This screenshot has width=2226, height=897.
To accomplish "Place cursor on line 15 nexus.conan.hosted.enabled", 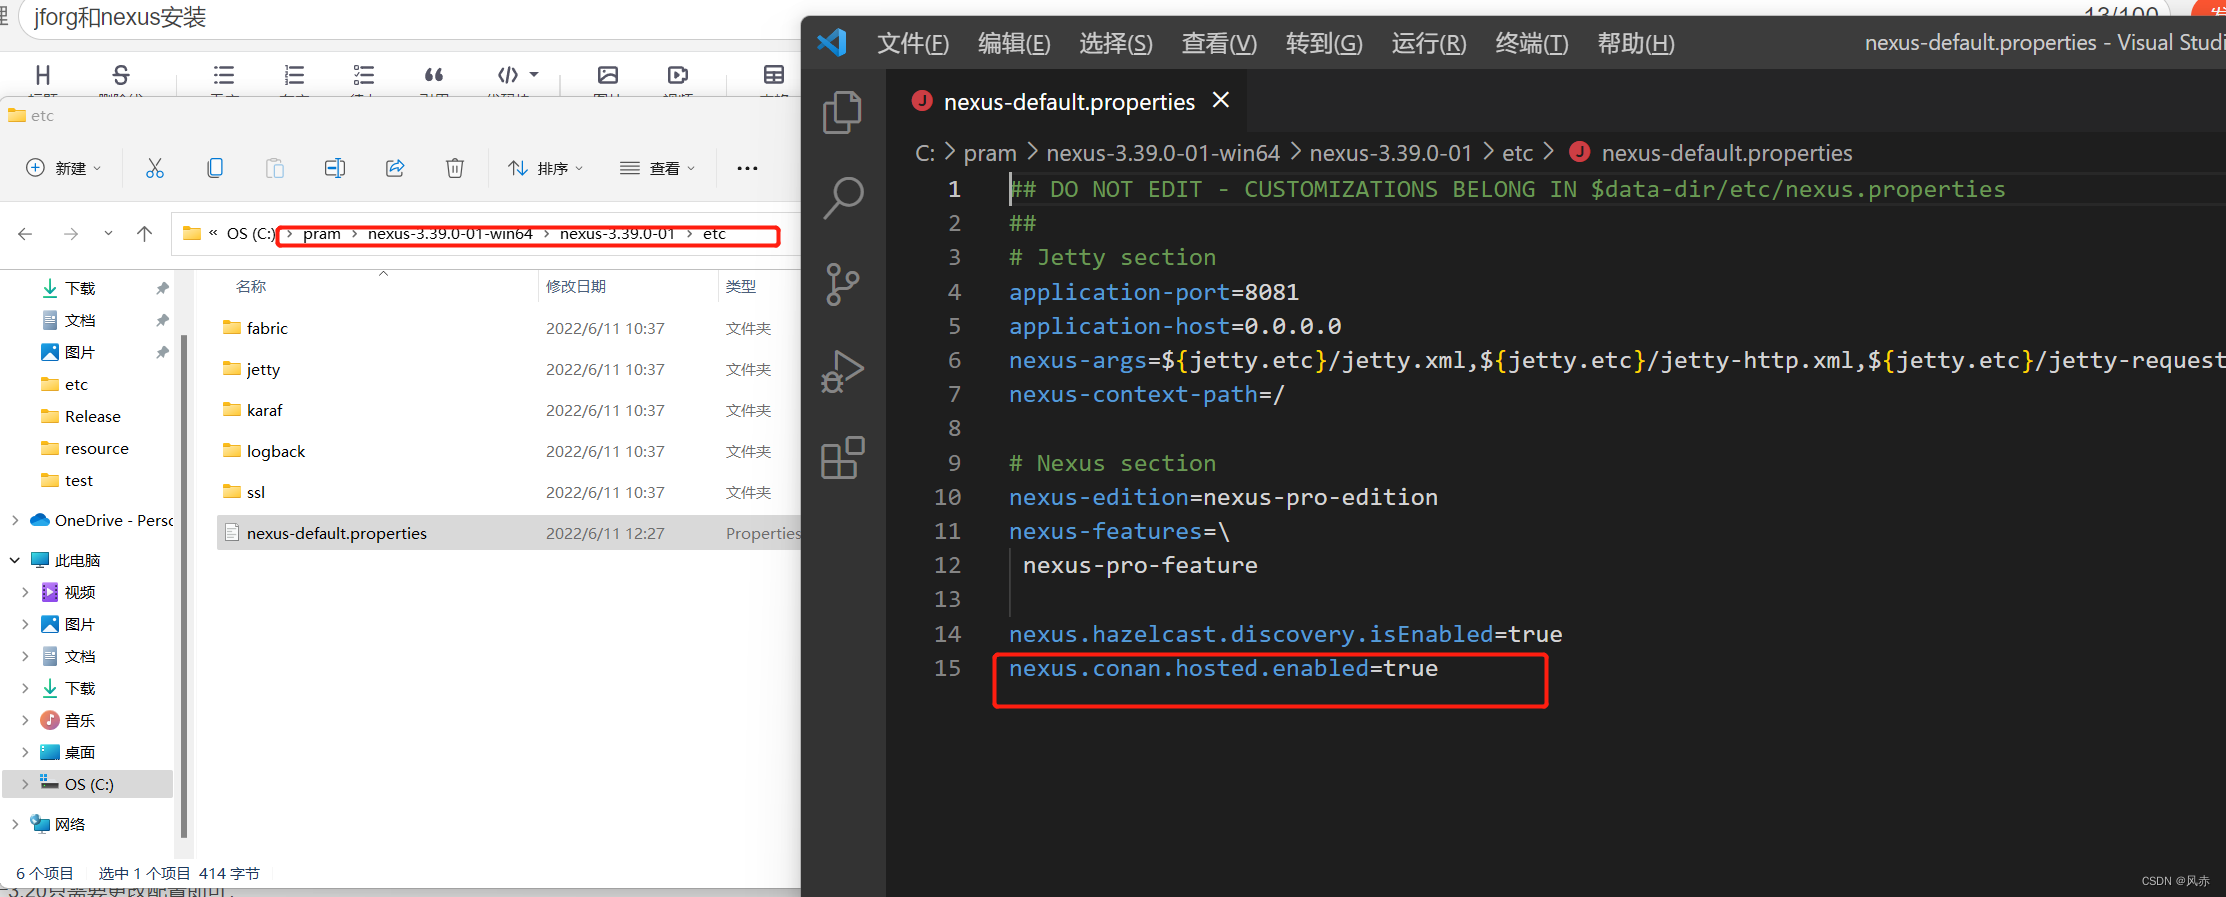I will tap(1223, 668).
